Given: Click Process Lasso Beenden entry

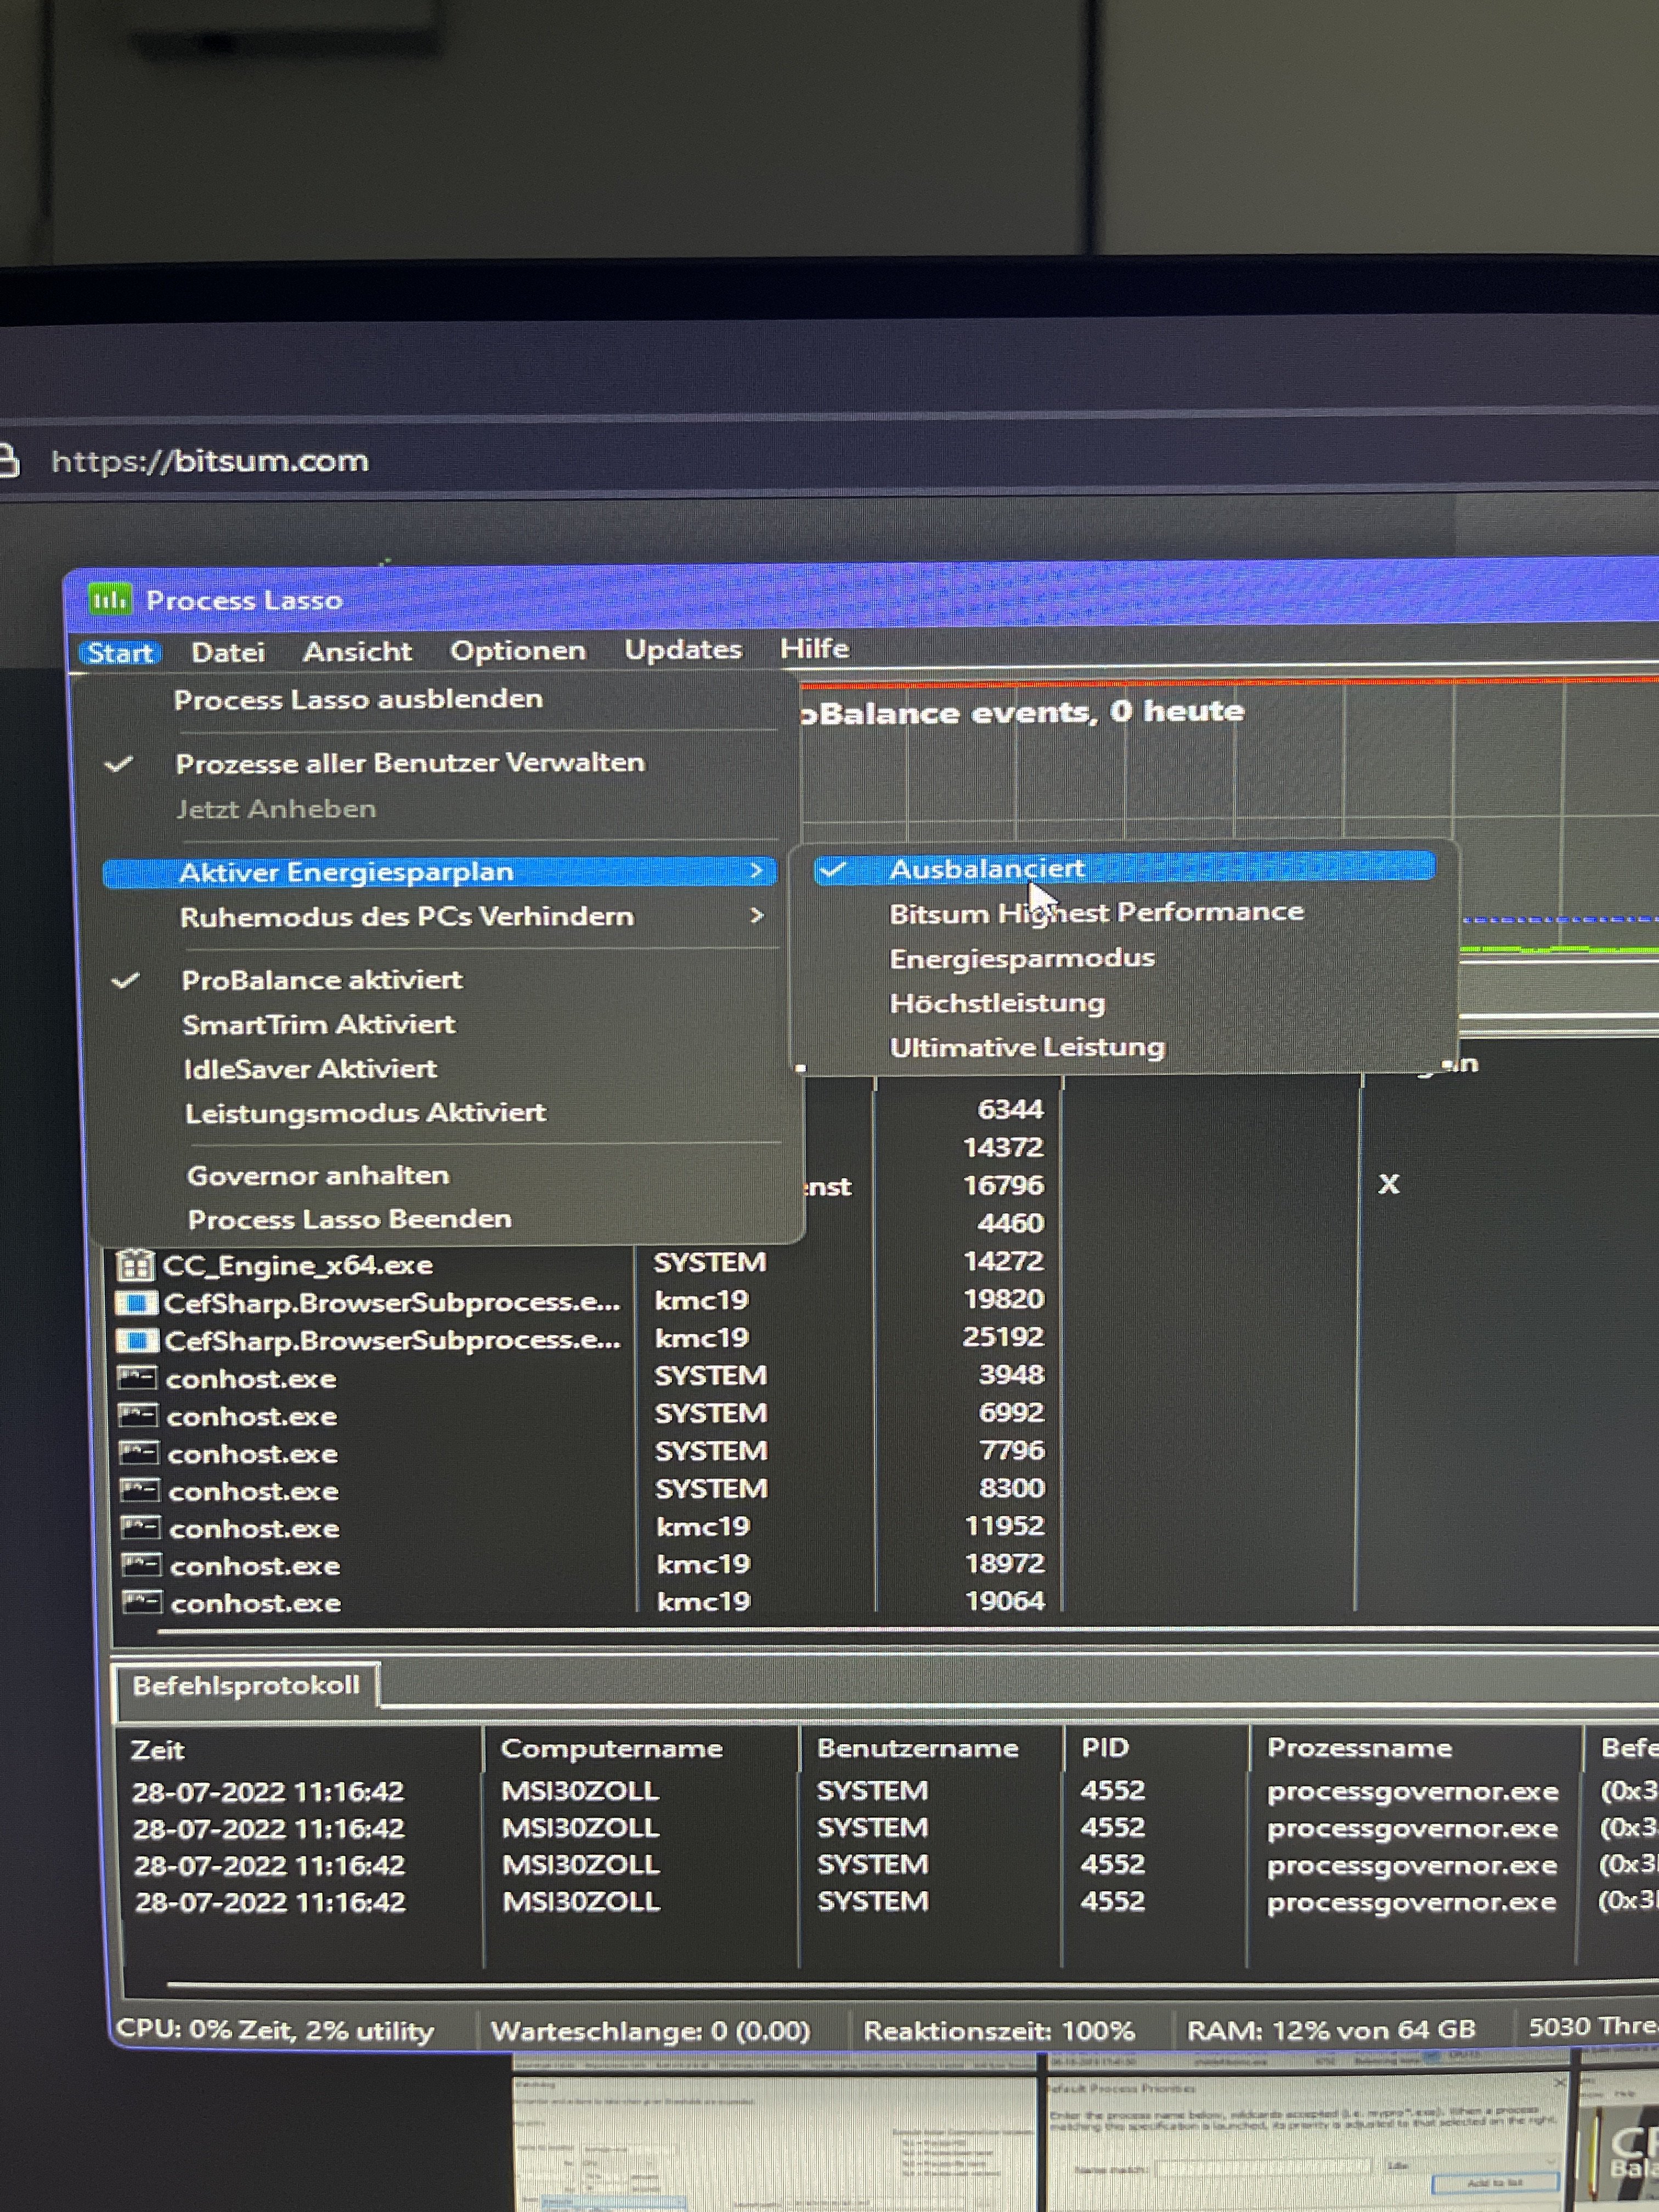Looking at the screenshot, I should tap(349, 1219).
